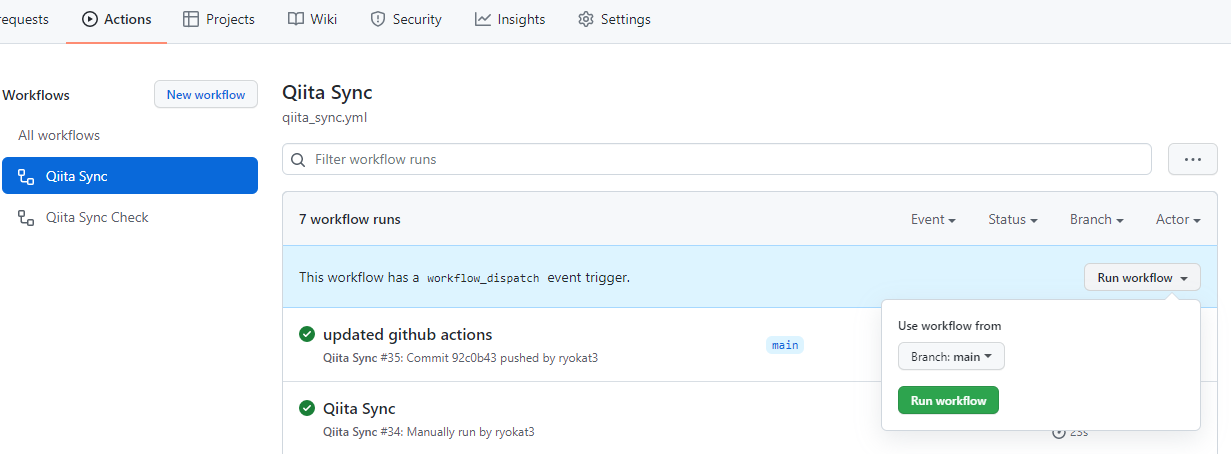Click the 7 workflow runs text
This screenshot has height=454, width=1231.
pos(350,219)
